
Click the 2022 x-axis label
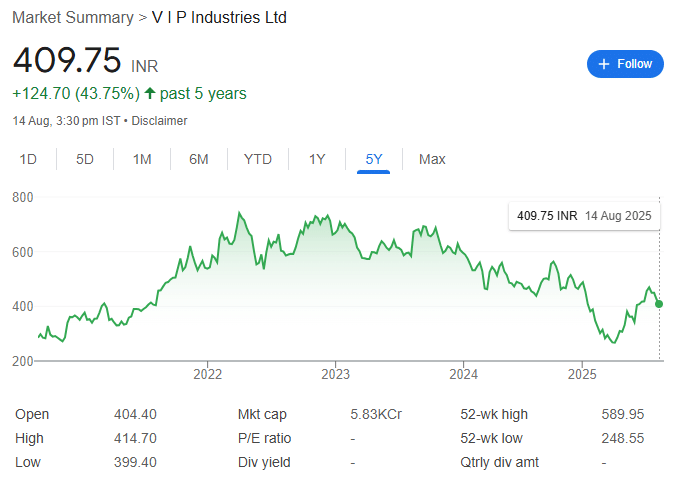coord(208,375)
